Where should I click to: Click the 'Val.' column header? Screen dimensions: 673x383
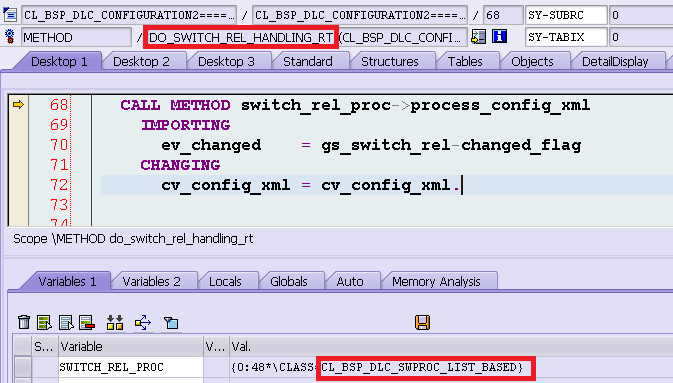click(x=451, y=346)
